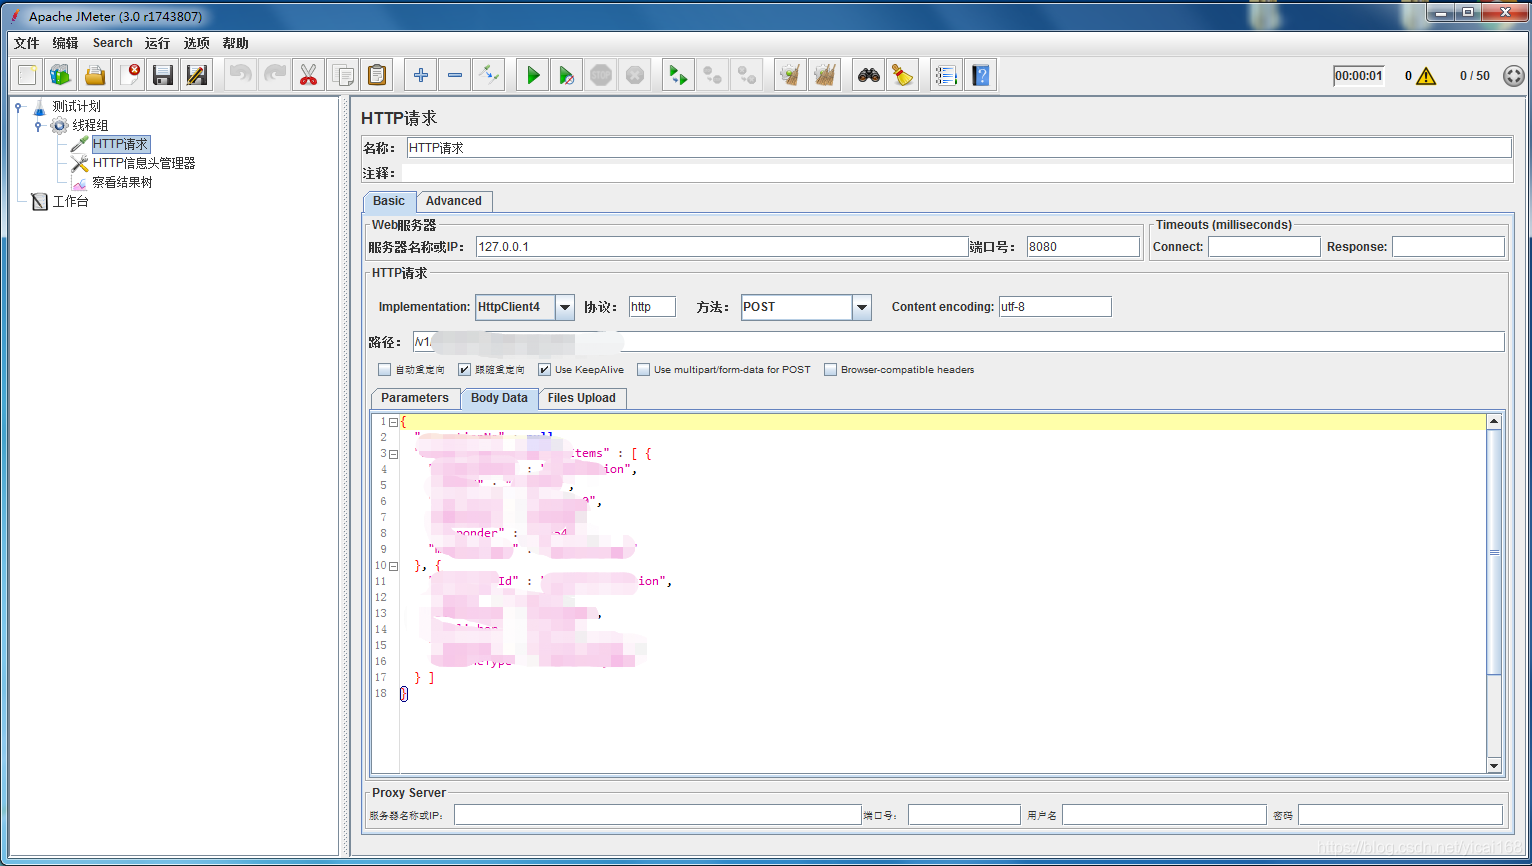Click Remote shutdown all icon

(x=747, y=75)
